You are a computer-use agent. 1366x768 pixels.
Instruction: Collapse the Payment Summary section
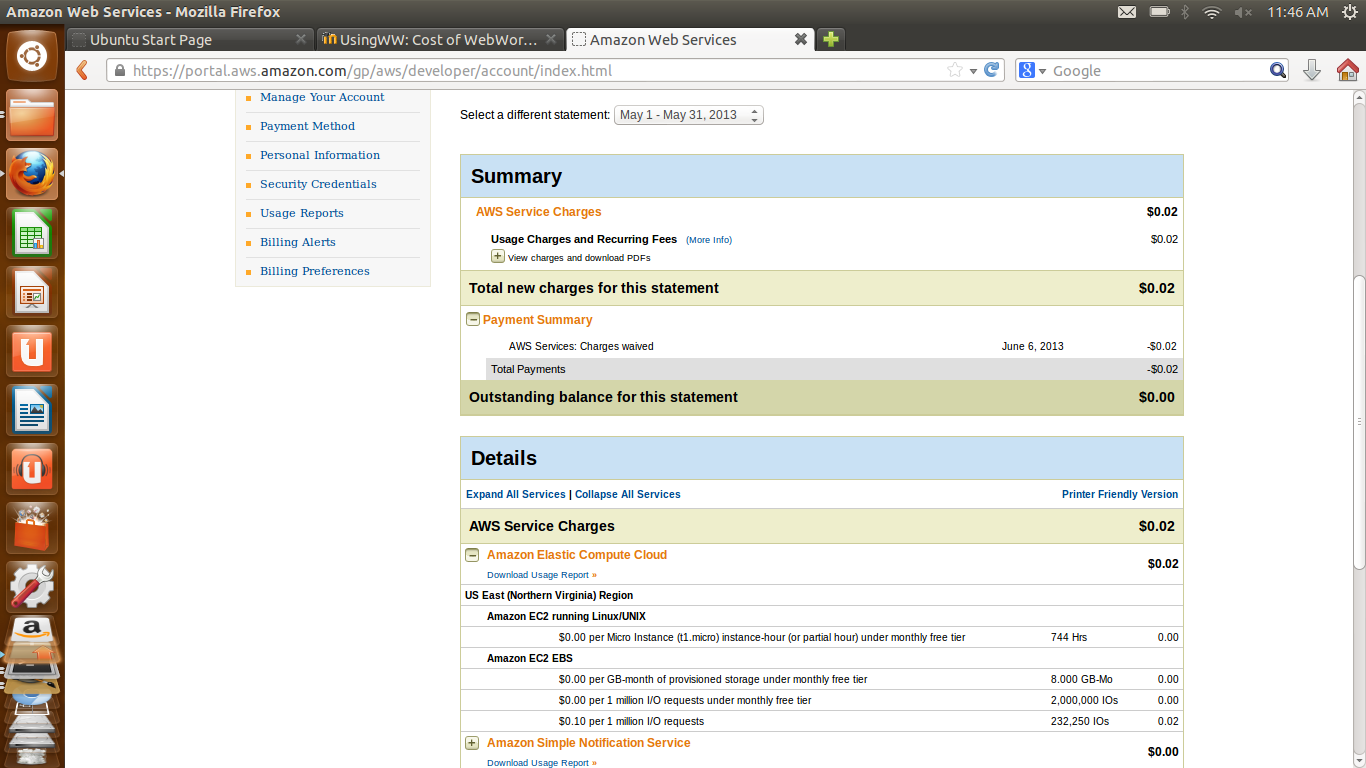coord(473,320)
